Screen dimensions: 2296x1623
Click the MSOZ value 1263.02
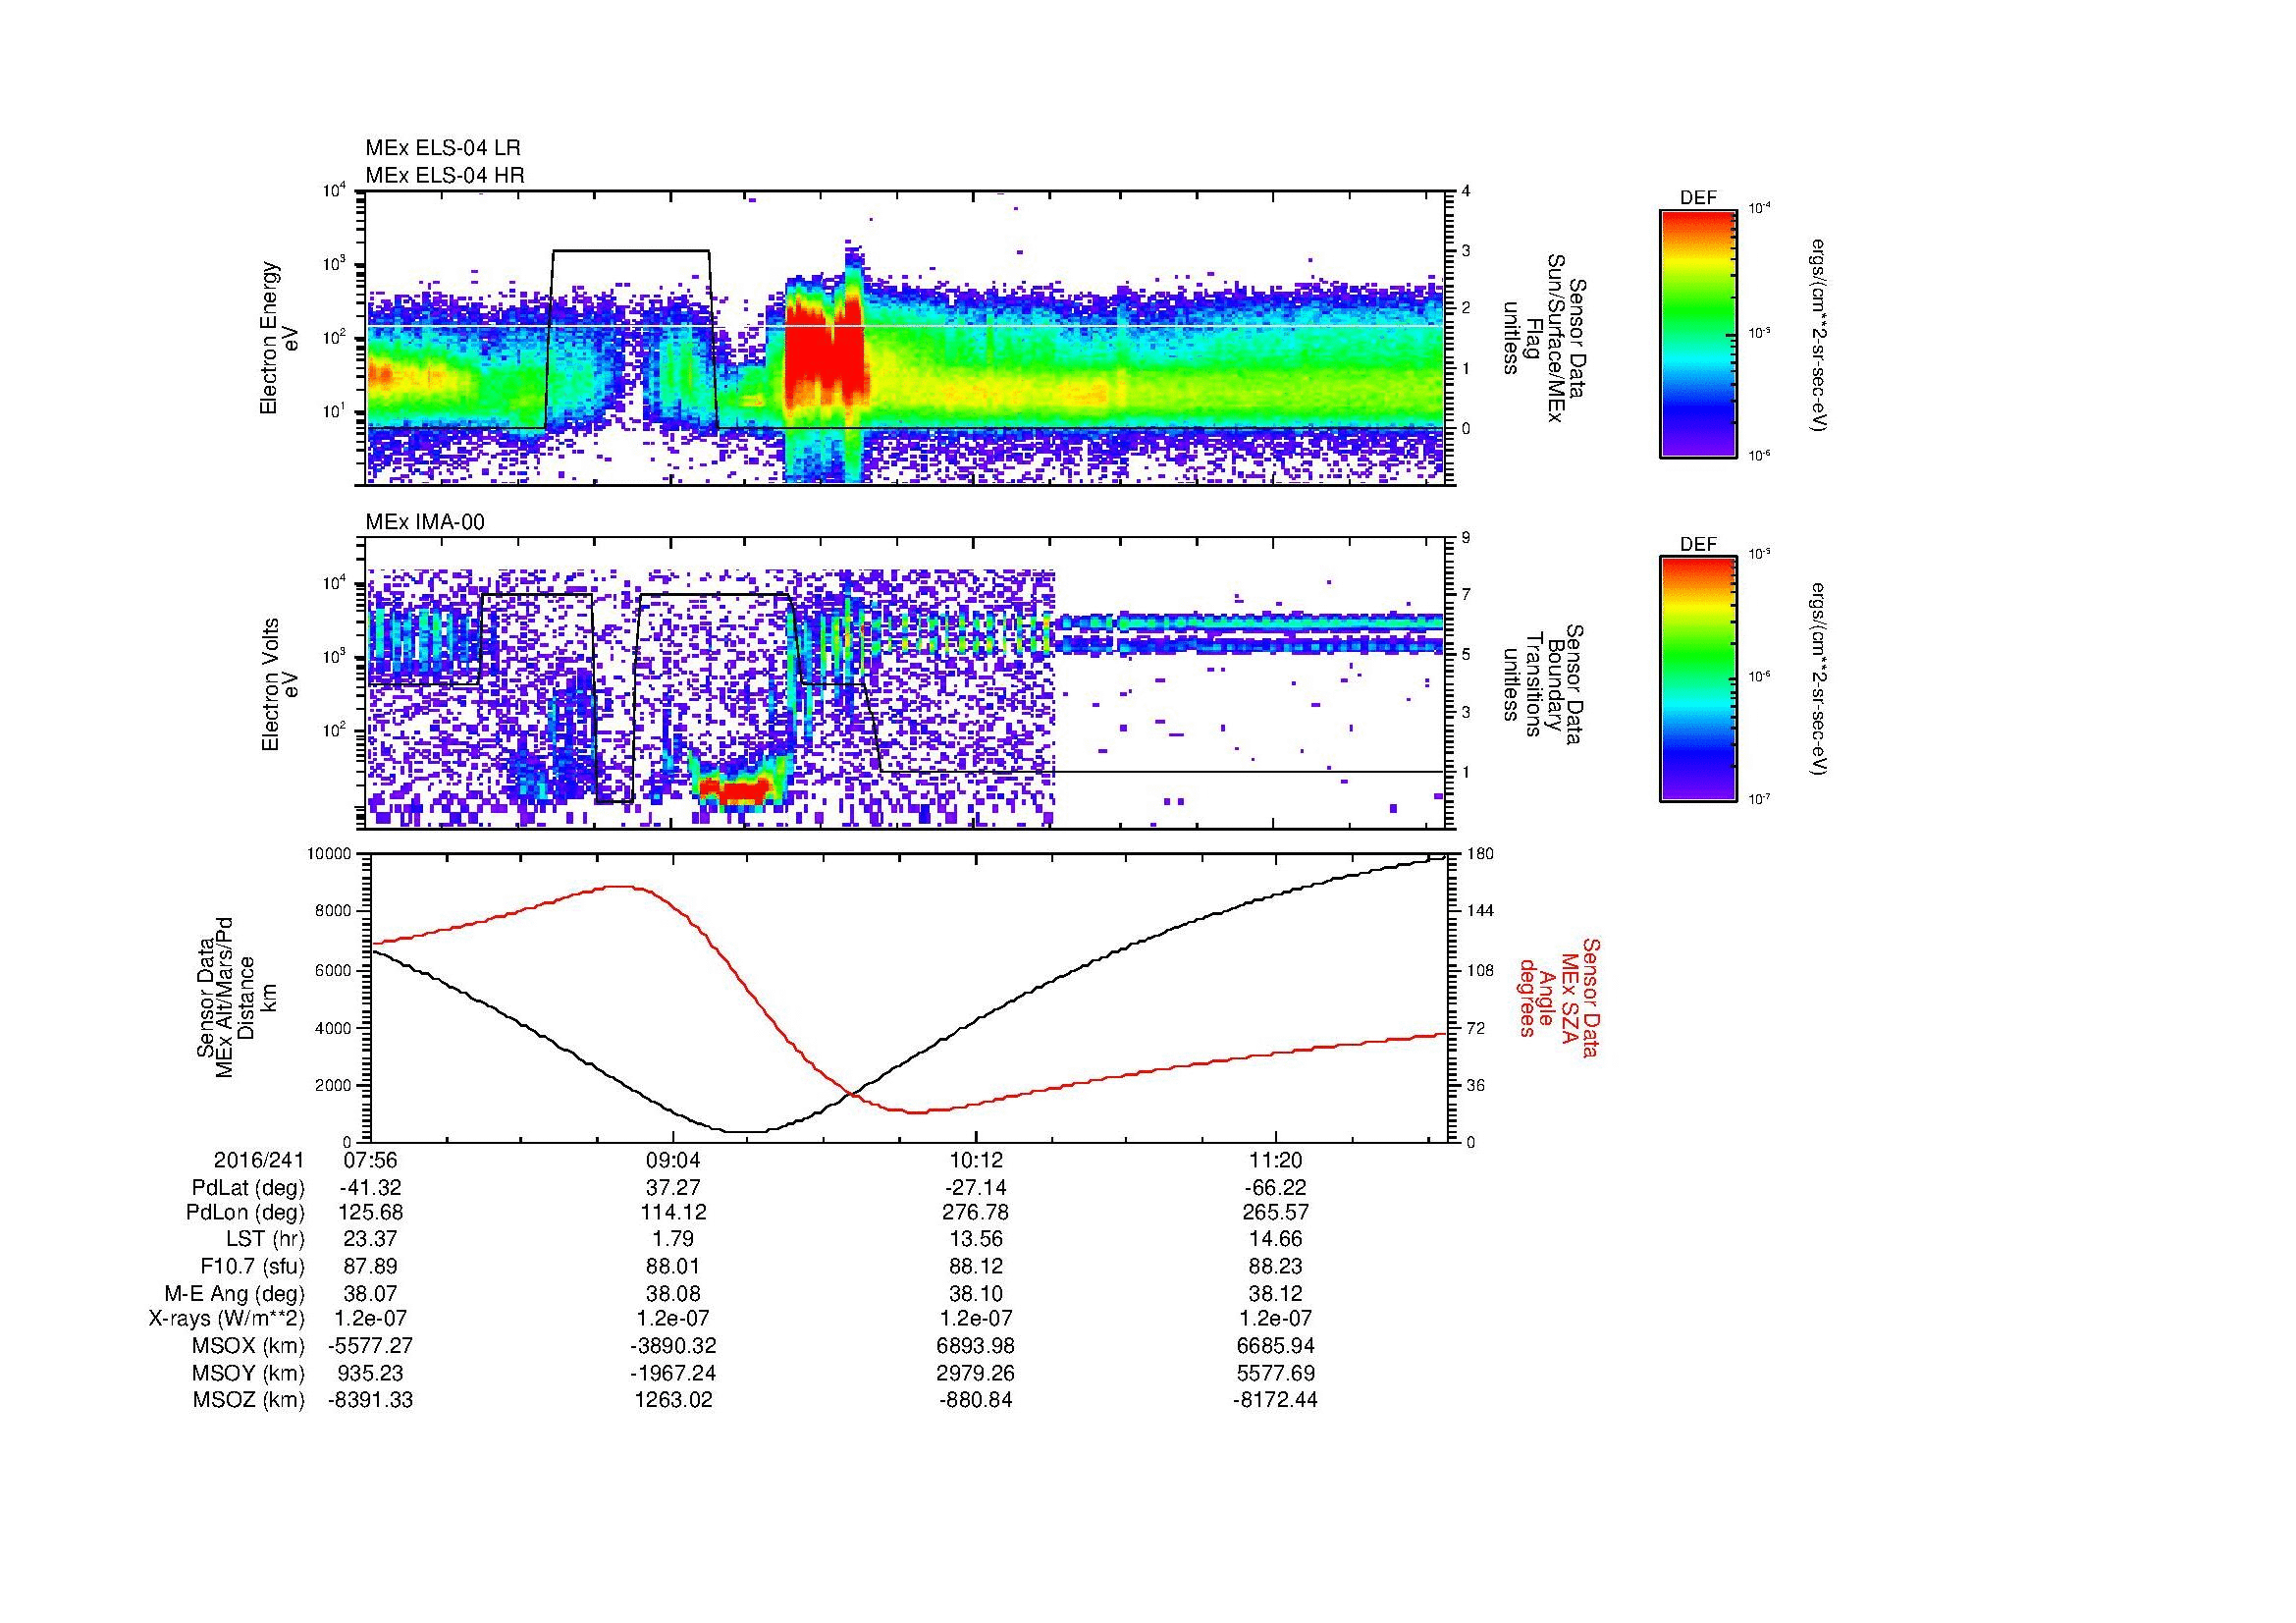[673, 1400]
